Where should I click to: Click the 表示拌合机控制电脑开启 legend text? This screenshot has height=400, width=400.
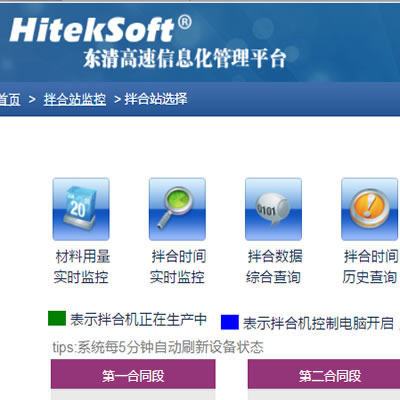coord(318,323)
